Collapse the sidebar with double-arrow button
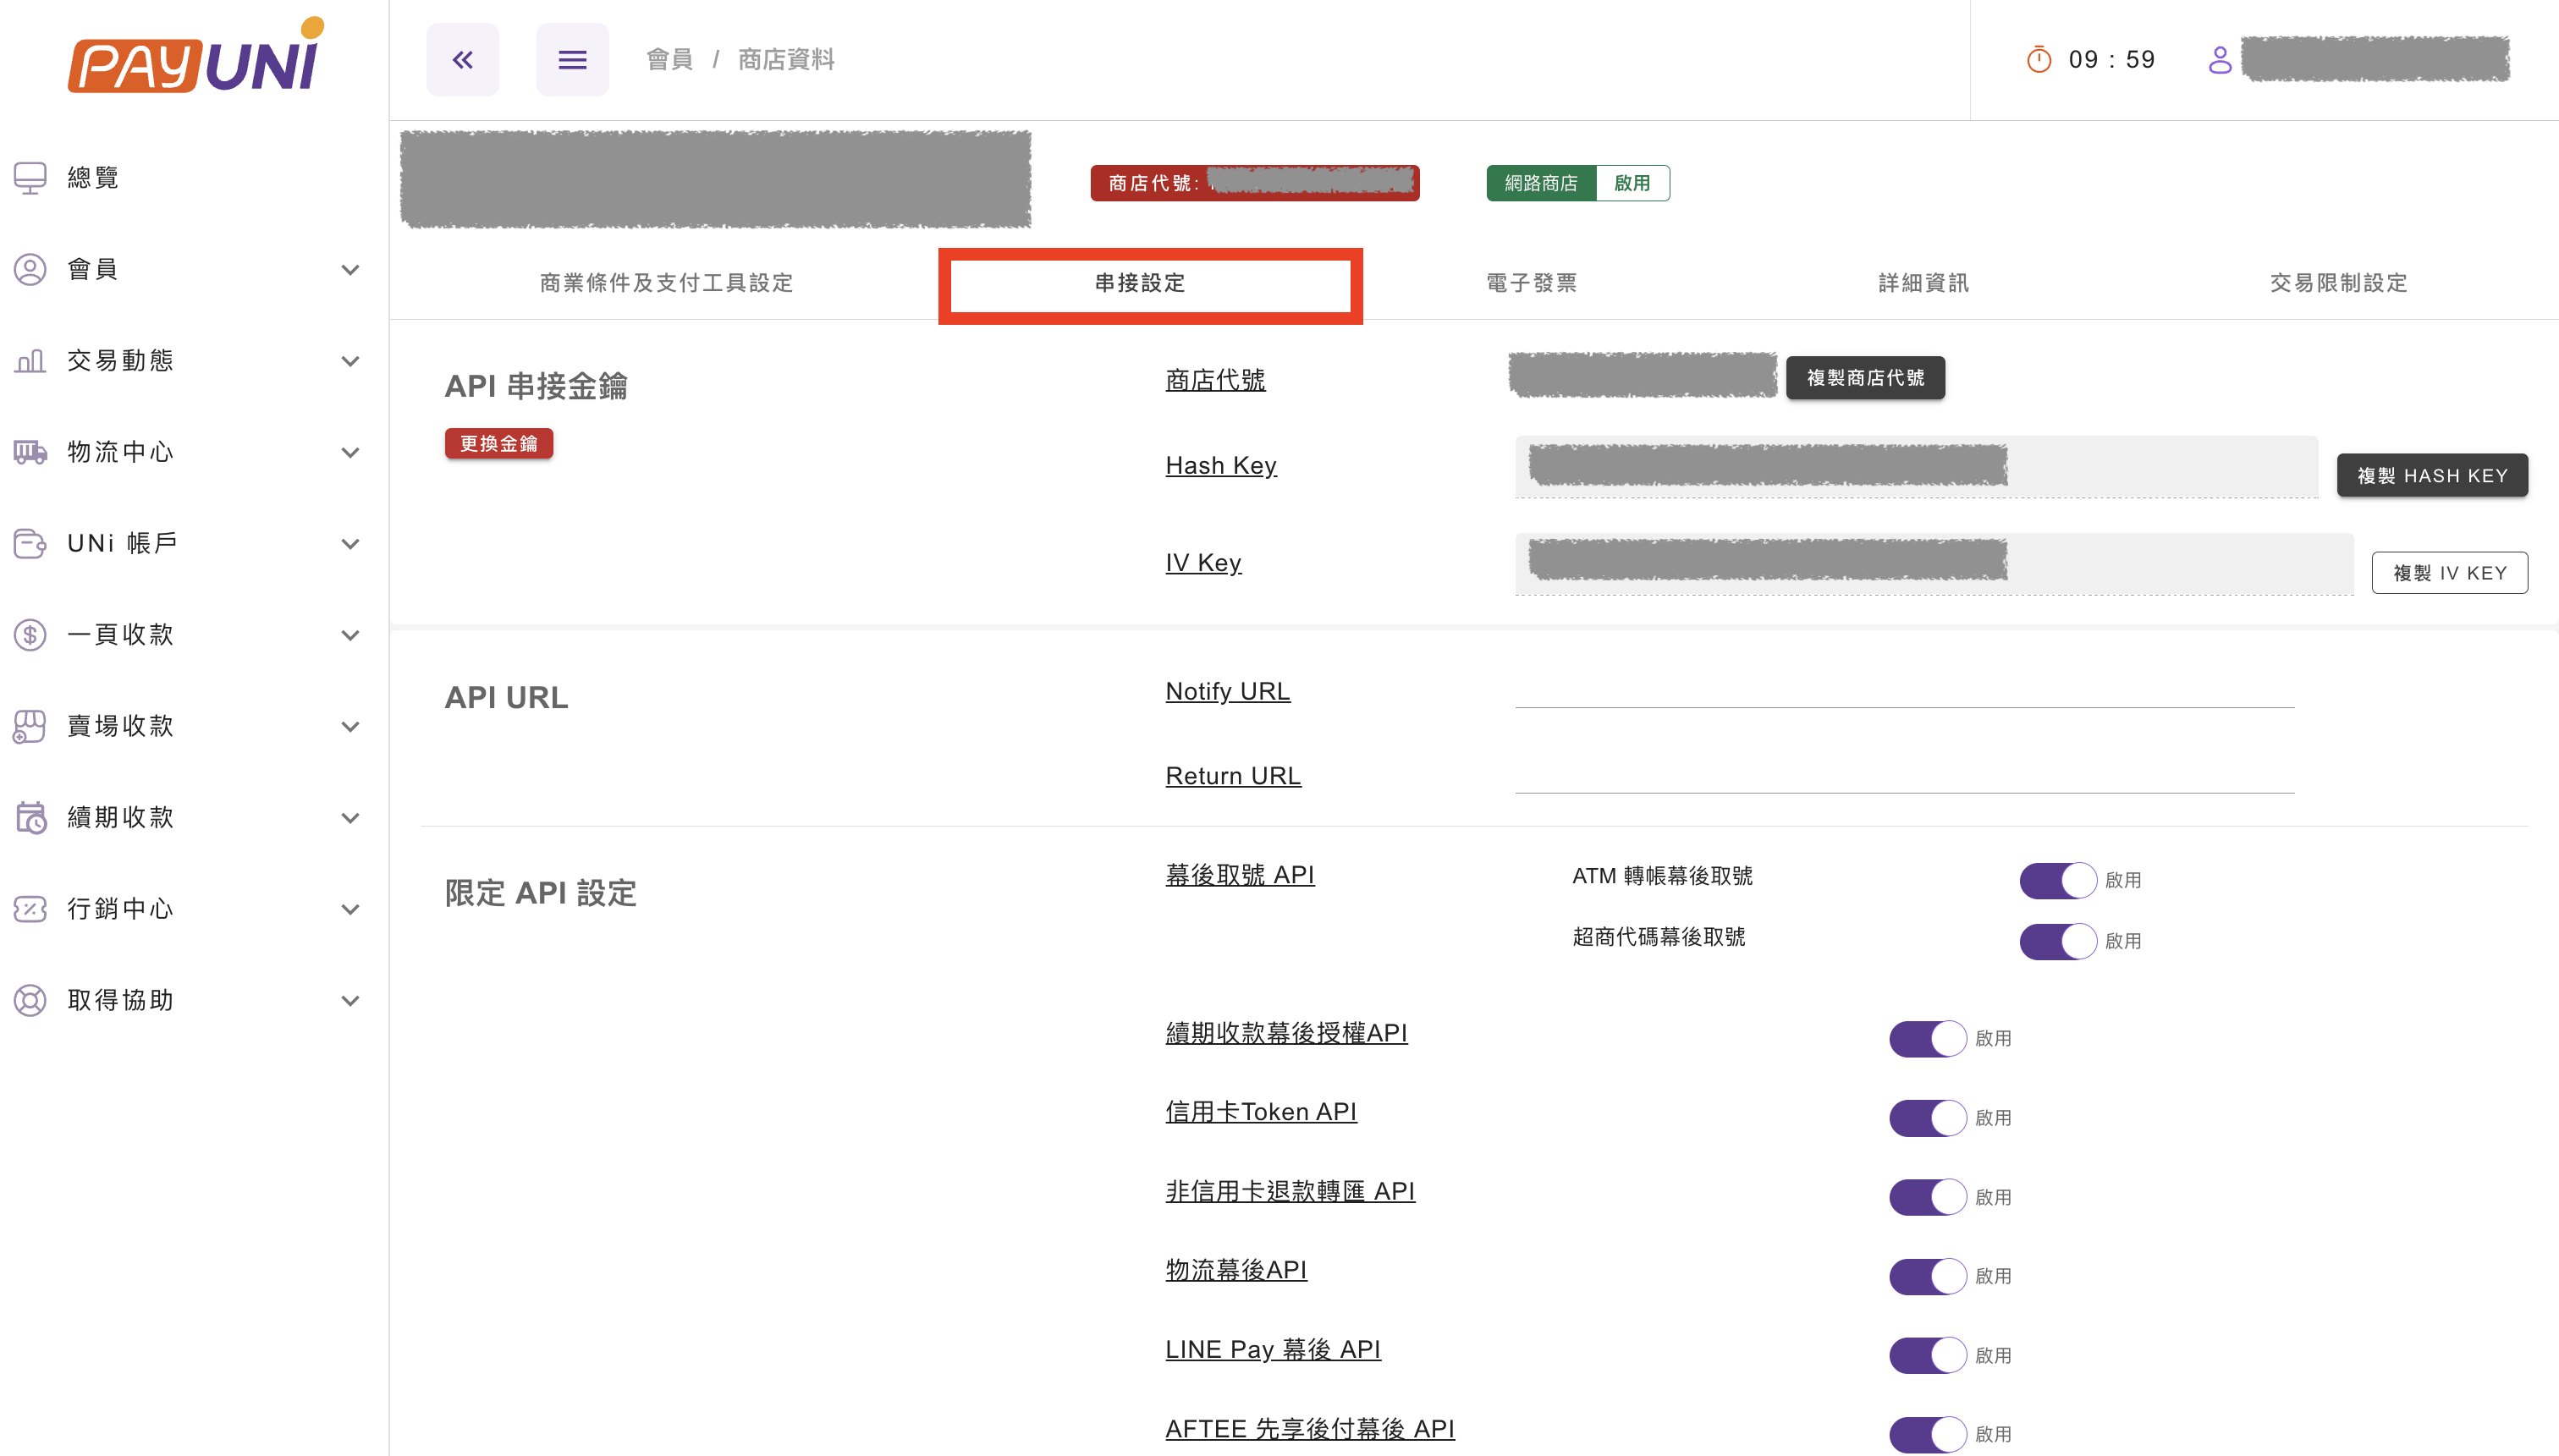The image size is (2559, 1456). 462,59
